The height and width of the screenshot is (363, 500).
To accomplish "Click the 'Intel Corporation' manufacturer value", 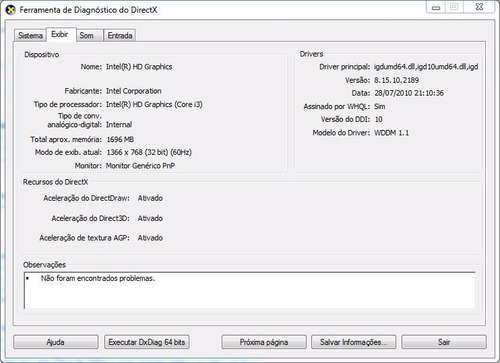I will pos(133,91).
